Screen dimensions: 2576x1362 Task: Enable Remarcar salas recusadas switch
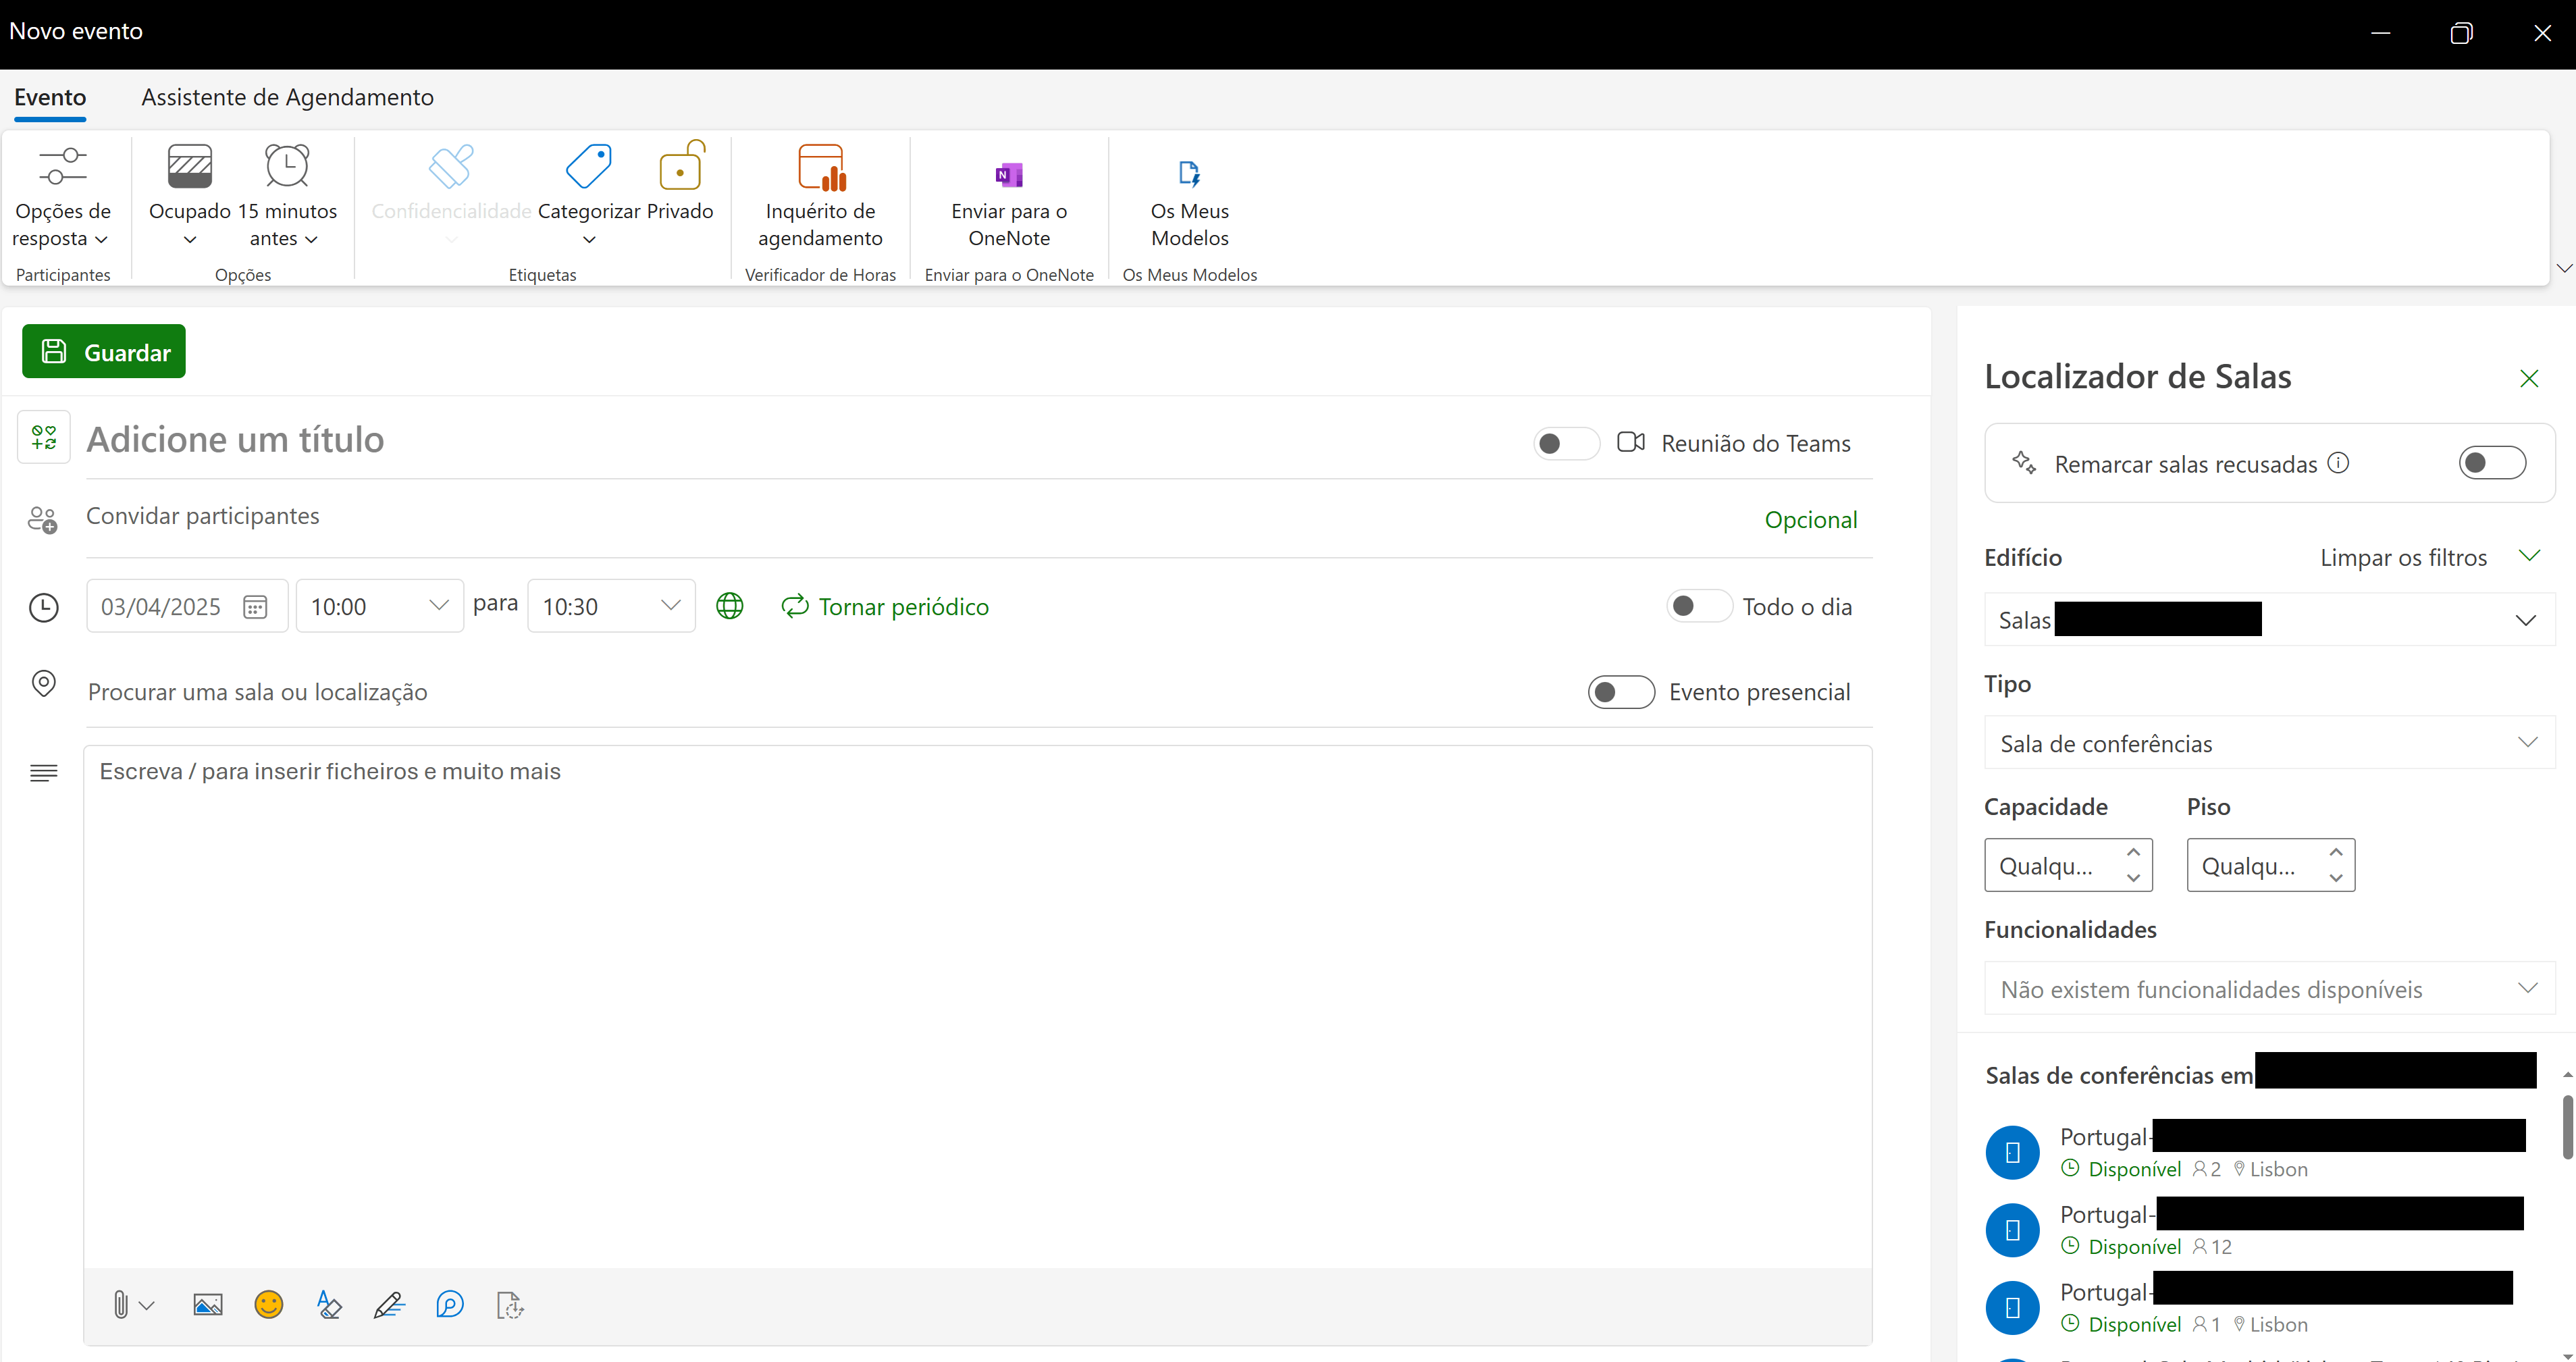coord(2492,463)
